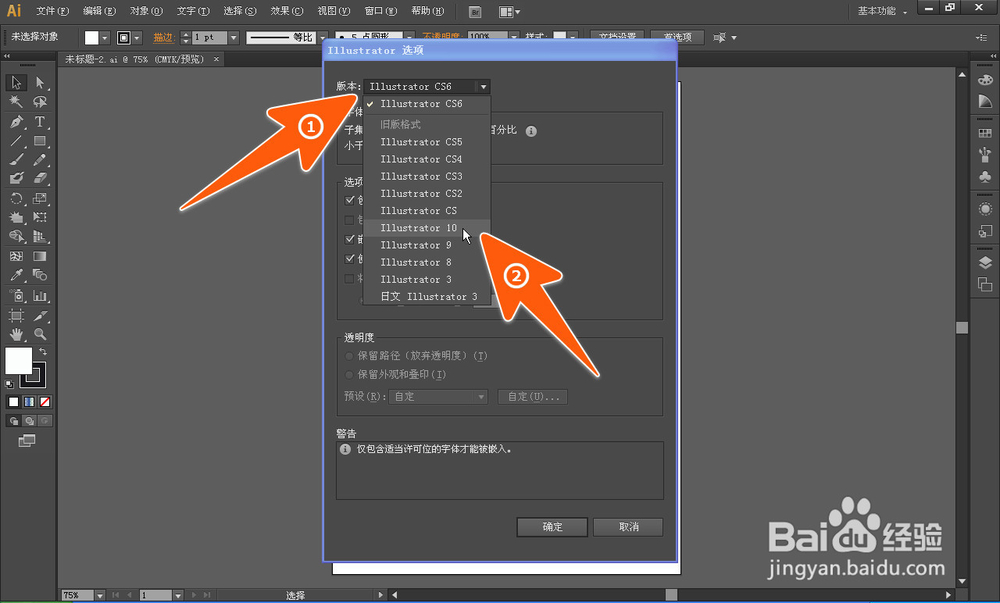1000x603 pixels.
Task: Select the Artboard tool
Action: point(16,316)
